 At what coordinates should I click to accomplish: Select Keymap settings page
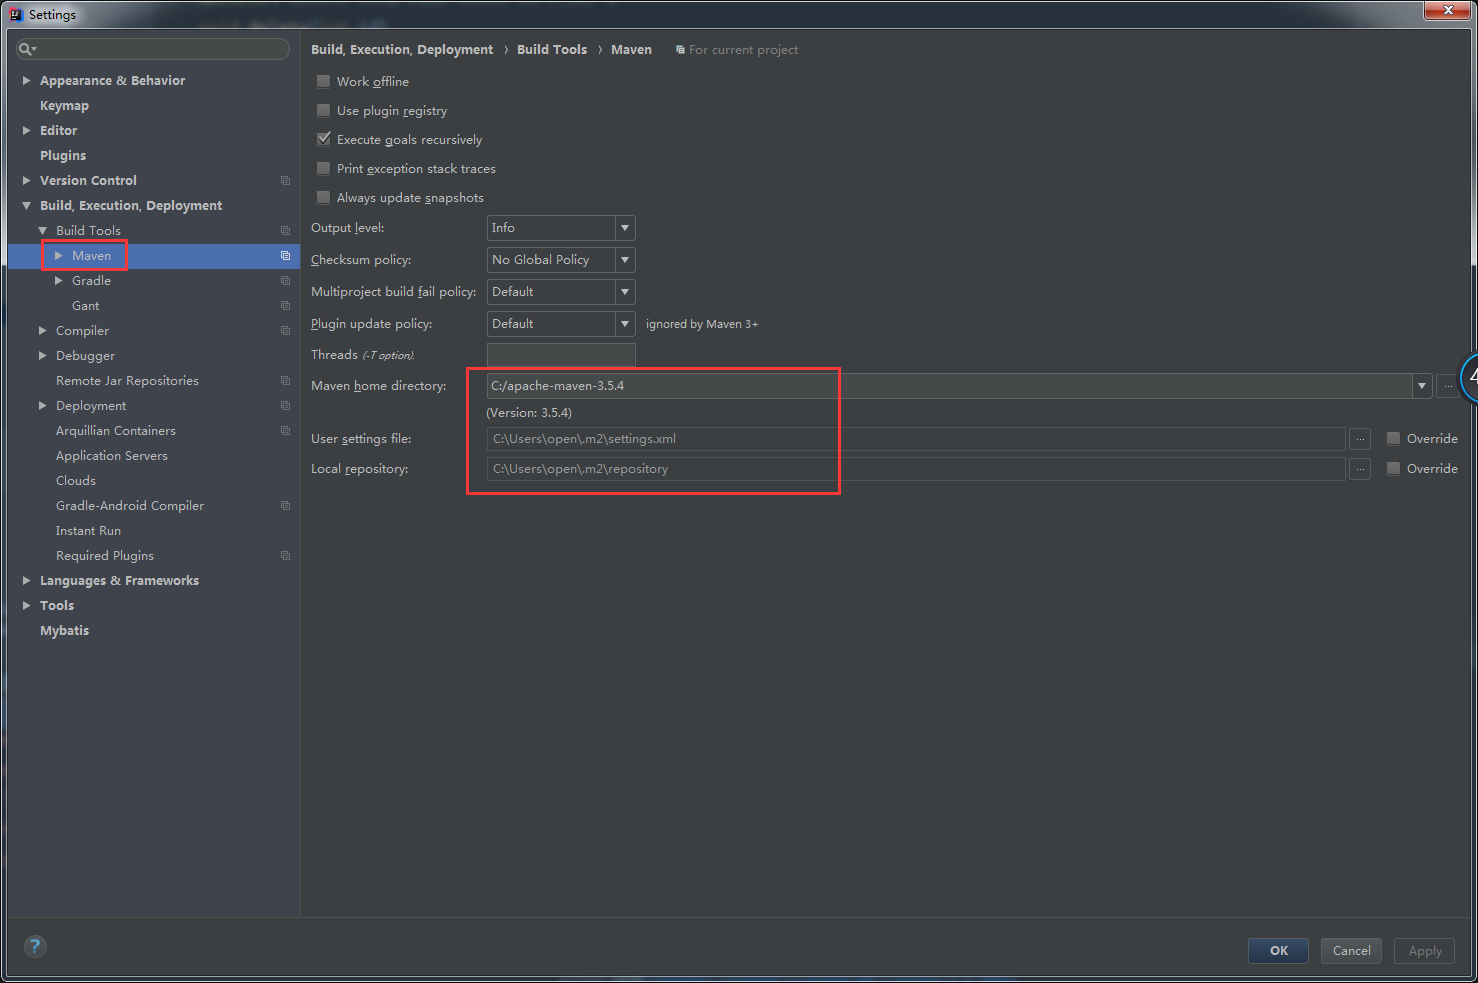click(64, 106)
